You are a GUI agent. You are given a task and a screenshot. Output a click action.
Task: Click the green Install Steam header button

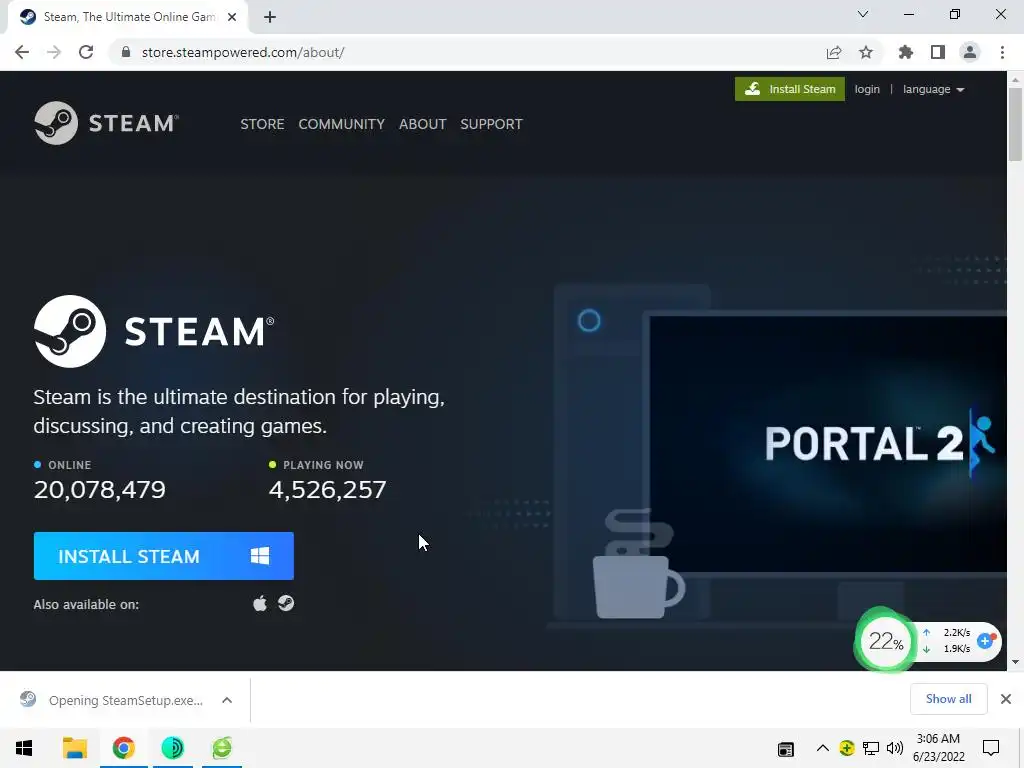[x=790, y=89]
